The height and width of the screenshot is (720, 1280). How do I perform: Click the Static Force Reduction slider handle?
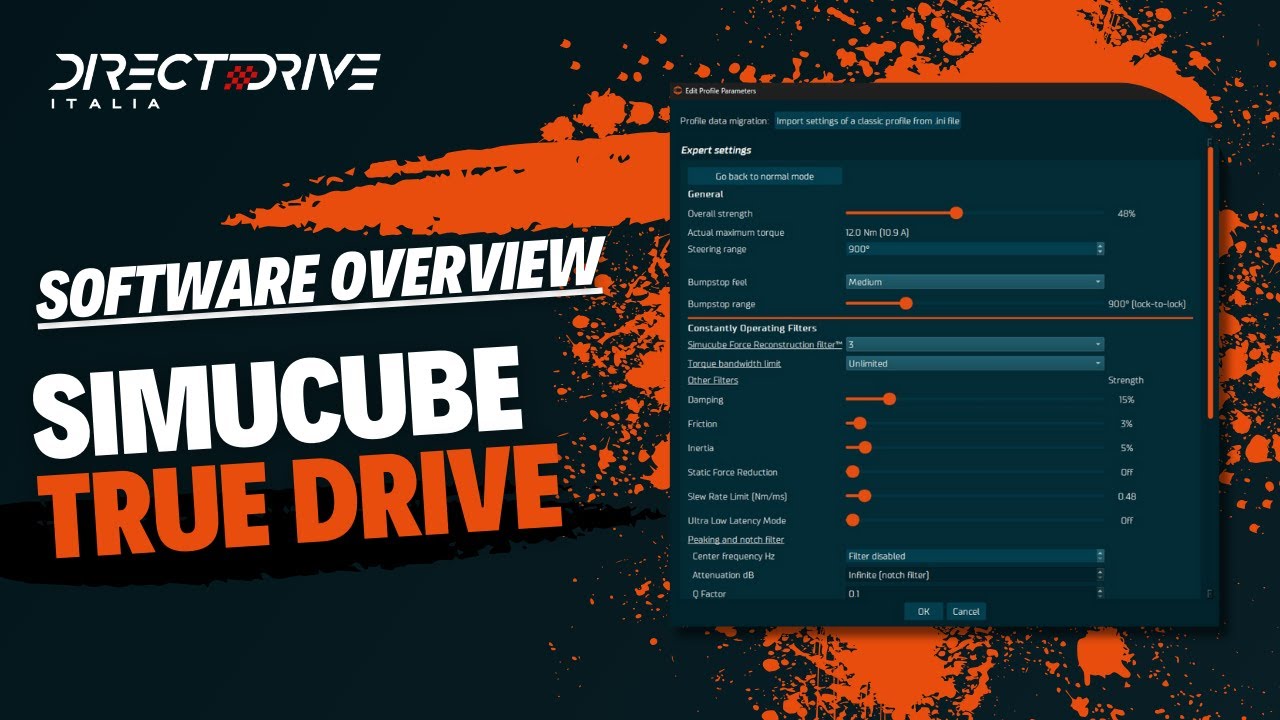(x=853, y=472)
